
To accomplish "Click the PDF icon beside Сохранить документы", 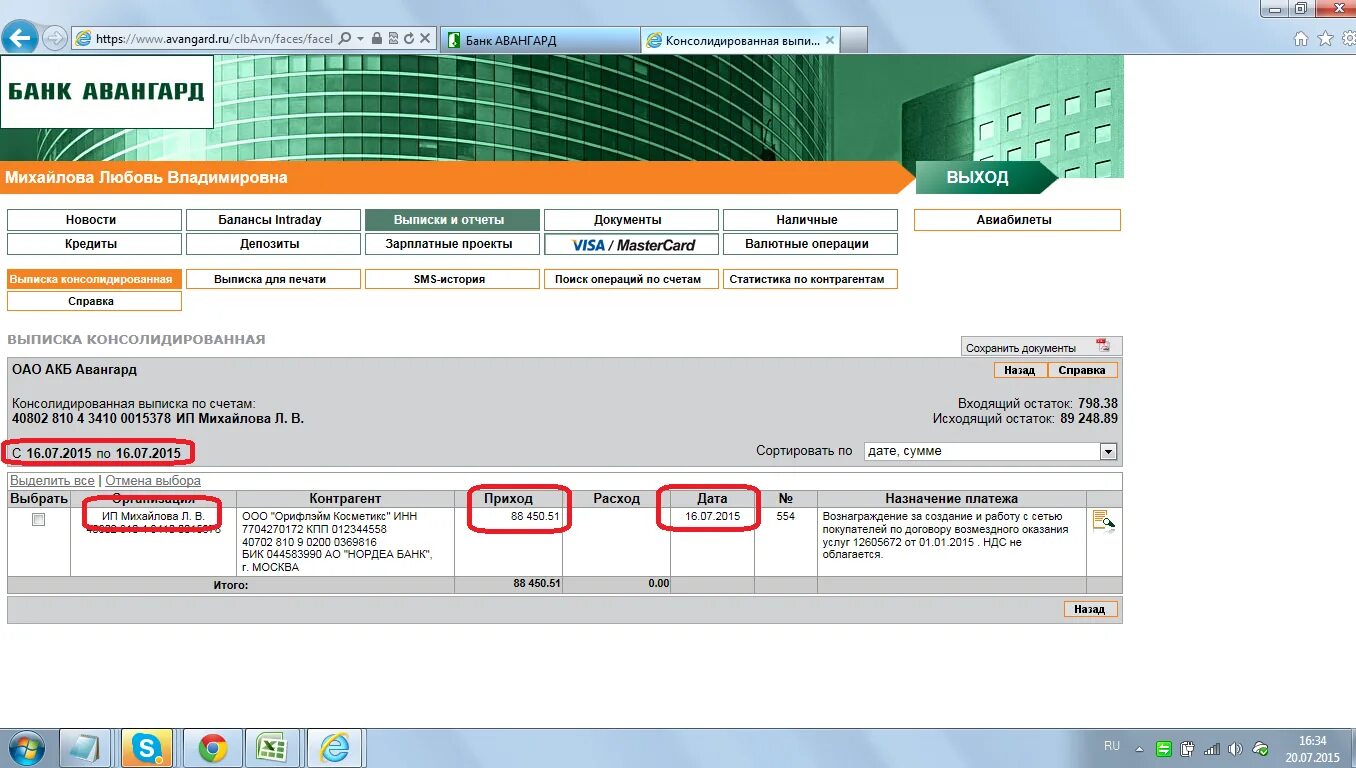I will (1103, 346).
